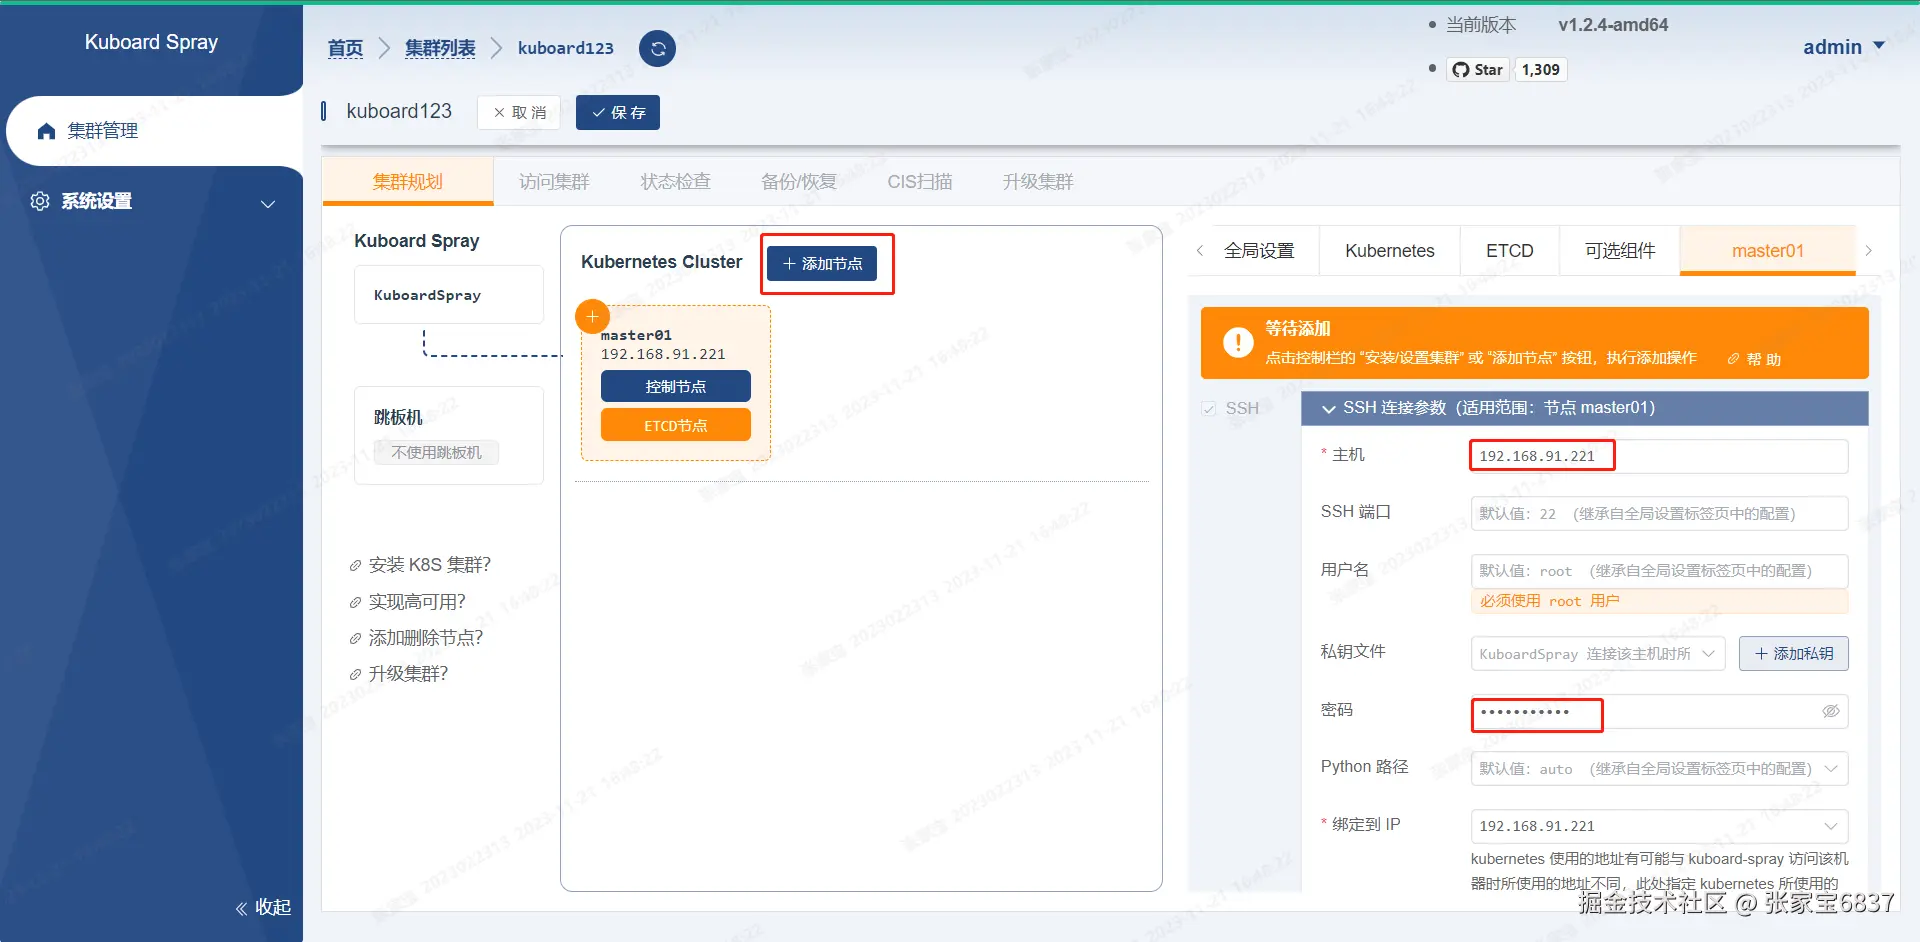The width and height of the screenshot is (1920, 942).
Task: Click the orange plus badge on master01
Action: point(592,317)
